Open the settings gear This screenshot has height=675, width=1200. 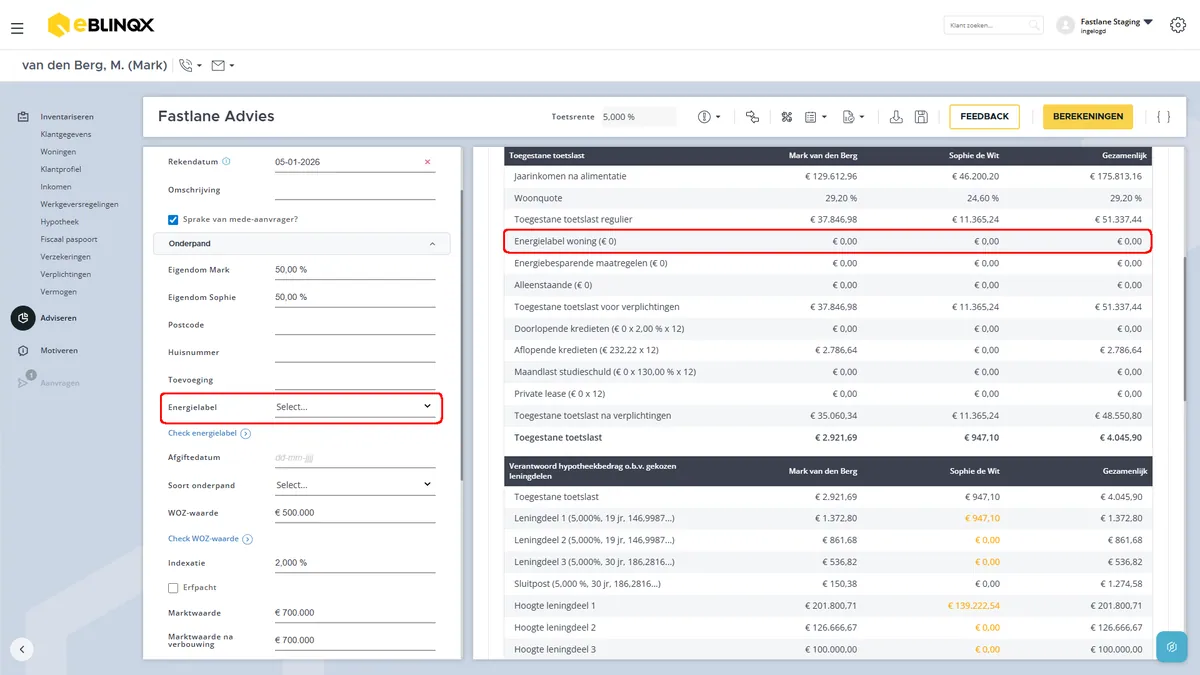[x=1178, y=26]
